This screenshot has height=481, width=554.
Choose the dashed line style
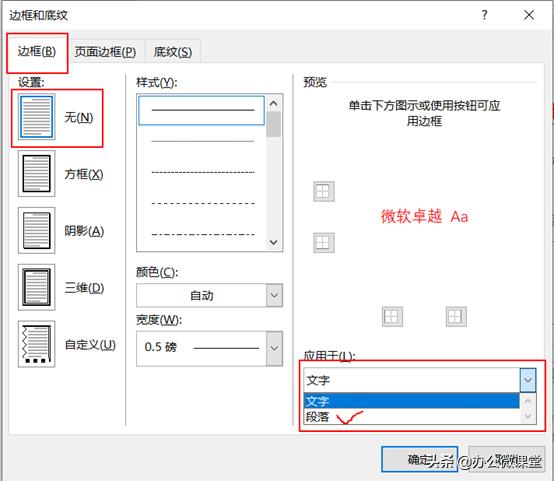pos(203,204)
